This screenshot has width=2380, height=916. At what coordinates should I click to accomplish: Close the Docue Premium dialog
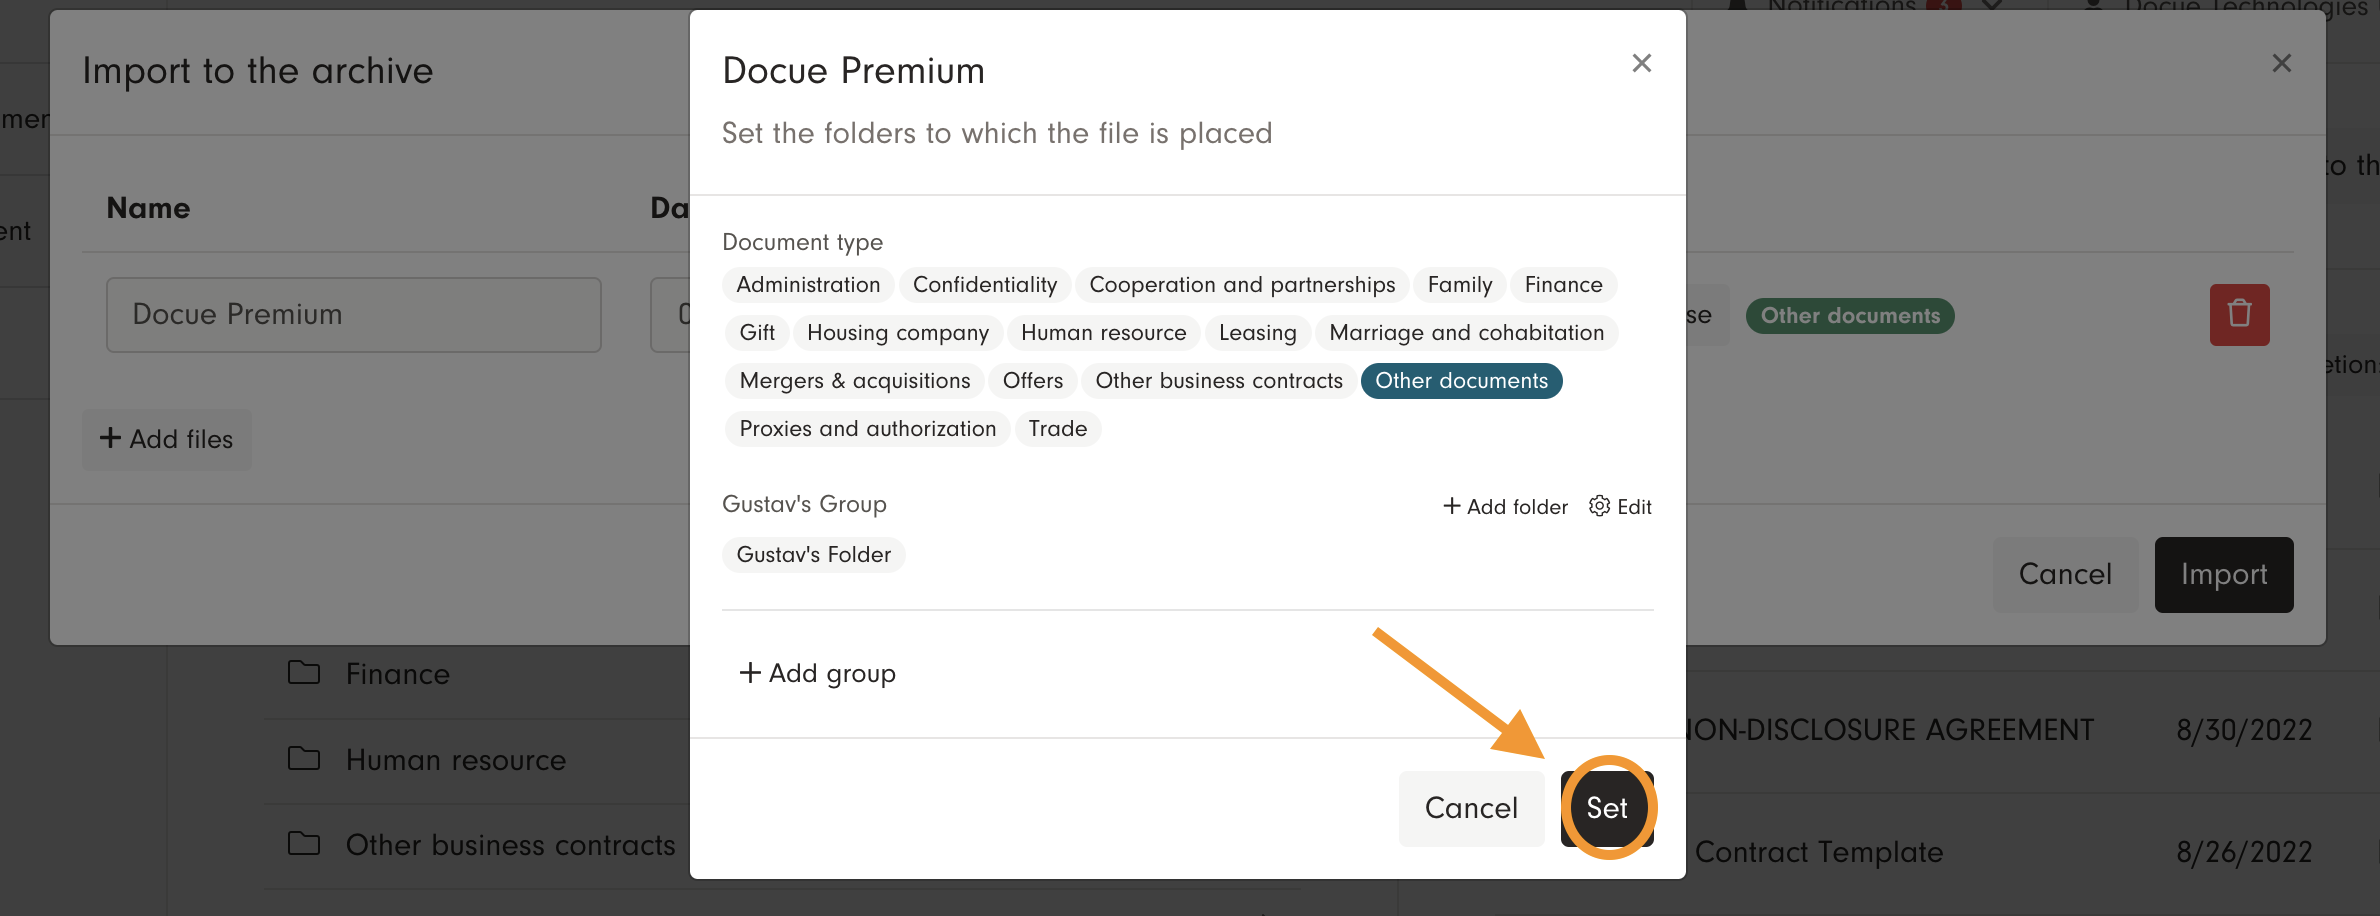pyautogui.click(x=1641, y=63)
